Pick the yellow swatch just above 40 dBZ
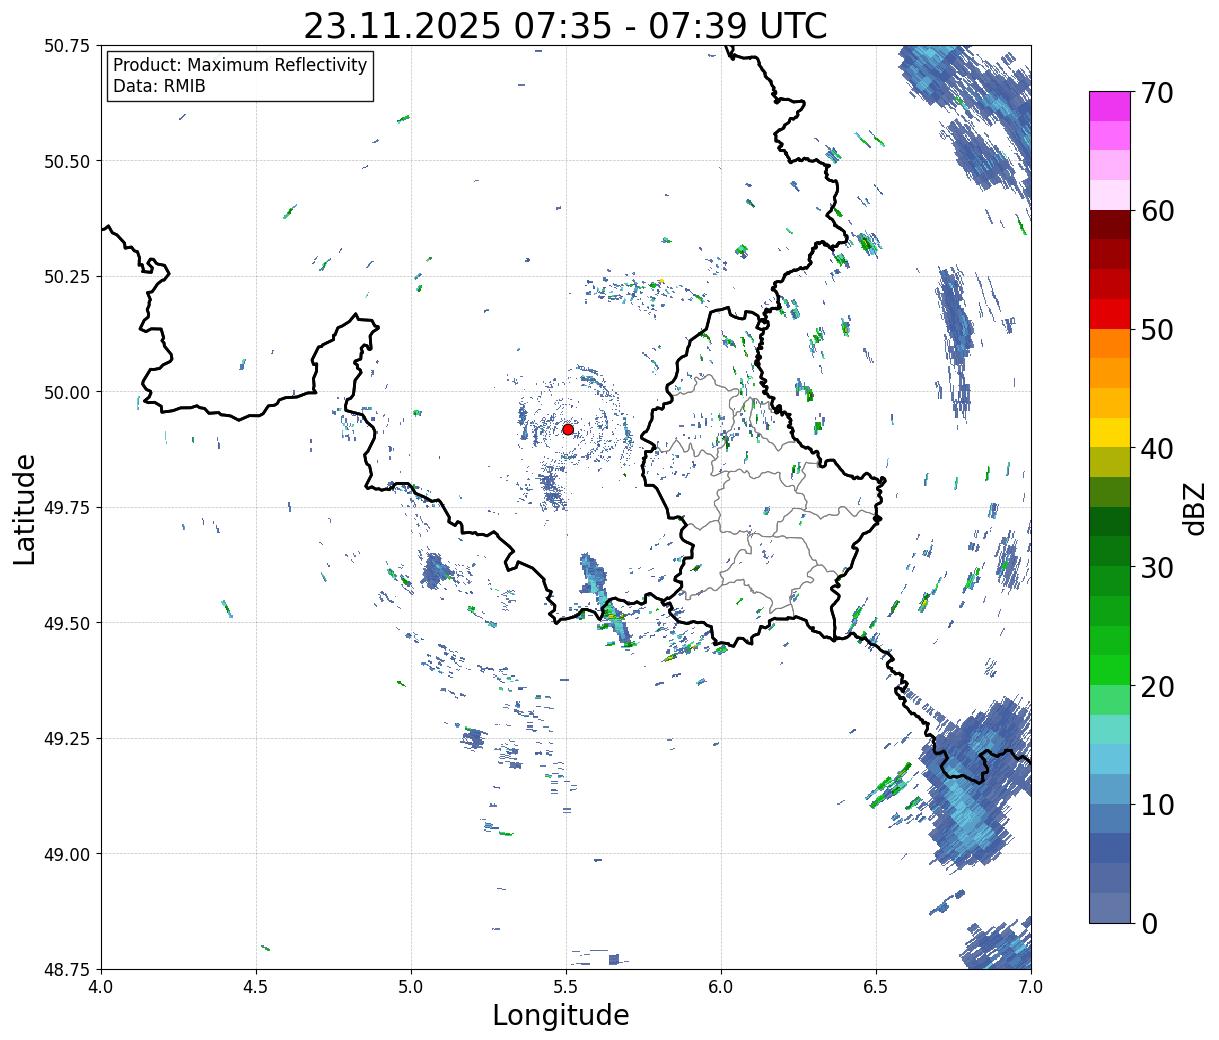 coord(1110,432)
